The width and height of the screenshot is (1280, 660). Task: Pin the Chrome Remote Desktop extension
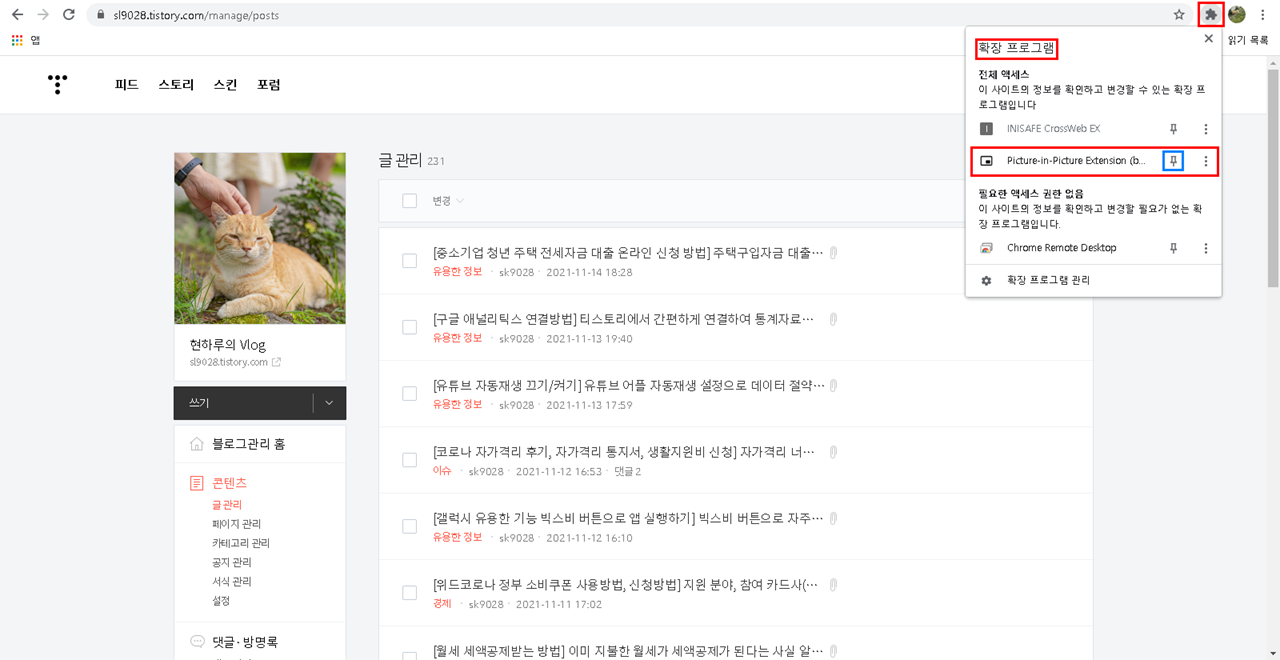click(1174, 248)
